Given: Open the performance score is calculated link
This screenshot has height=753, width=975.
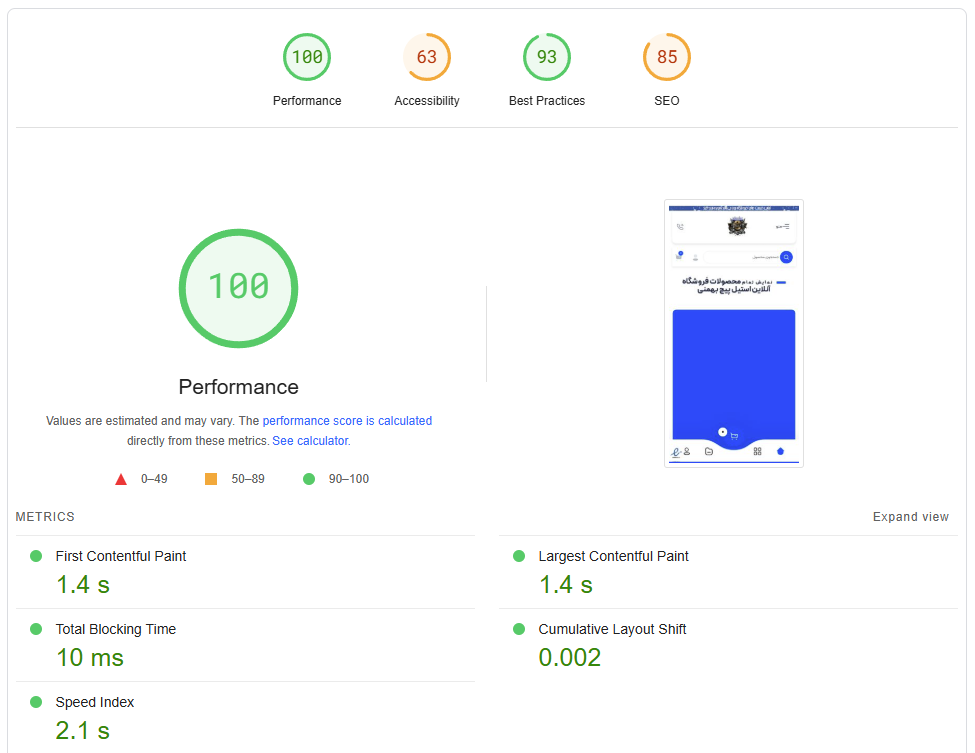Looking at the screenshot, I should click(347, 421).
